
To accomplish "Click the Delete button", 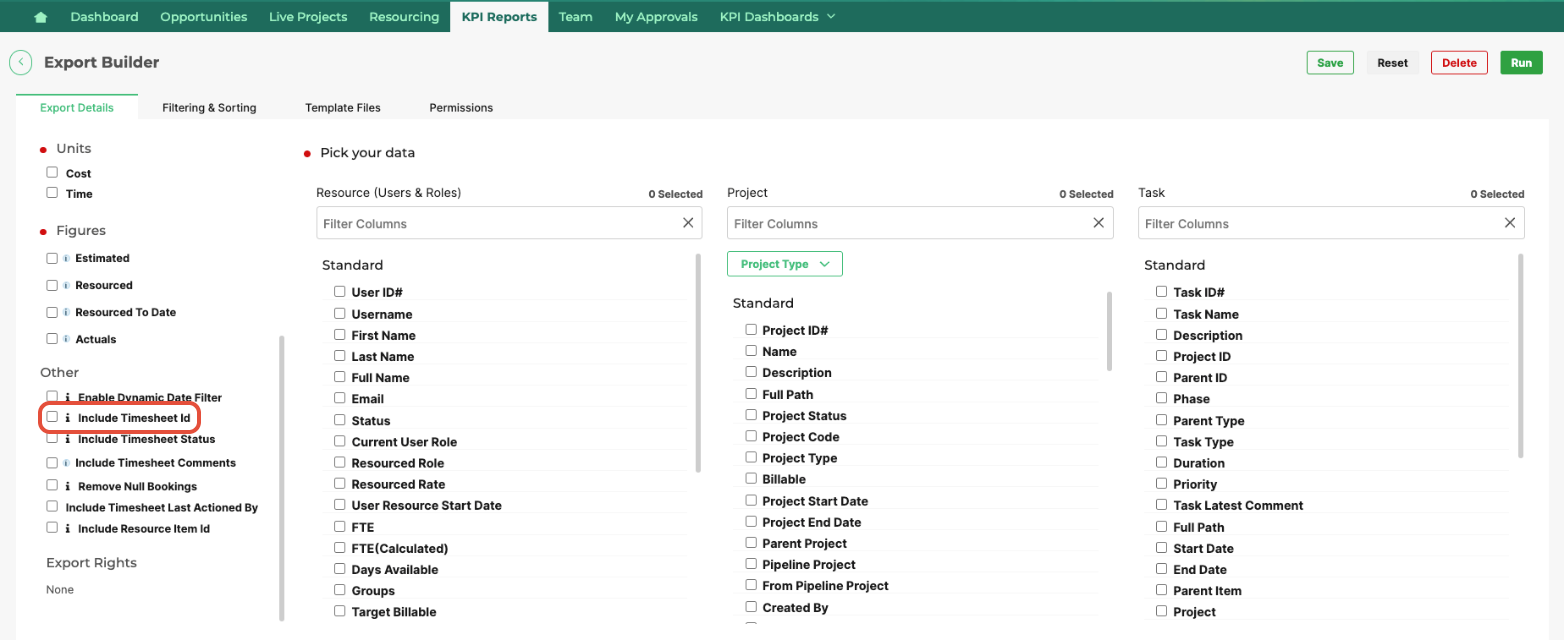I will coord(1459,62).
